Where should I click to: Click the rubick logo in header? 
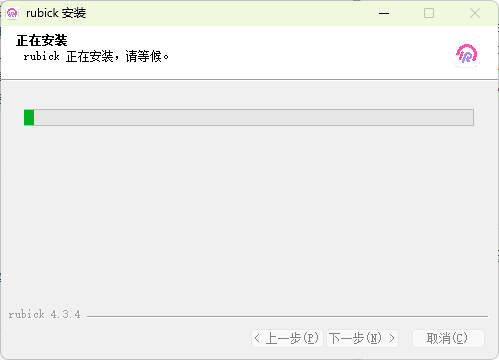[466, 54]
